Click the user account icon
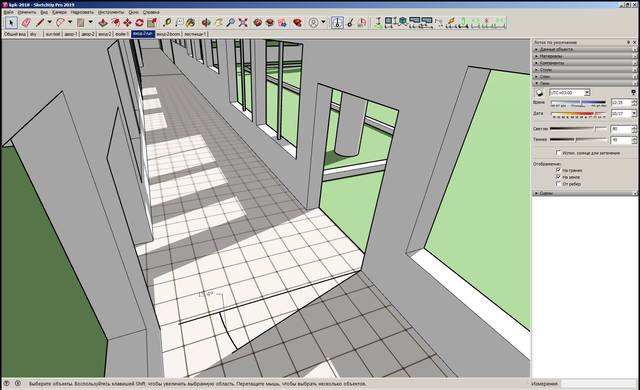The width and height of the screenshot is (640, 390). click(313, 22)
